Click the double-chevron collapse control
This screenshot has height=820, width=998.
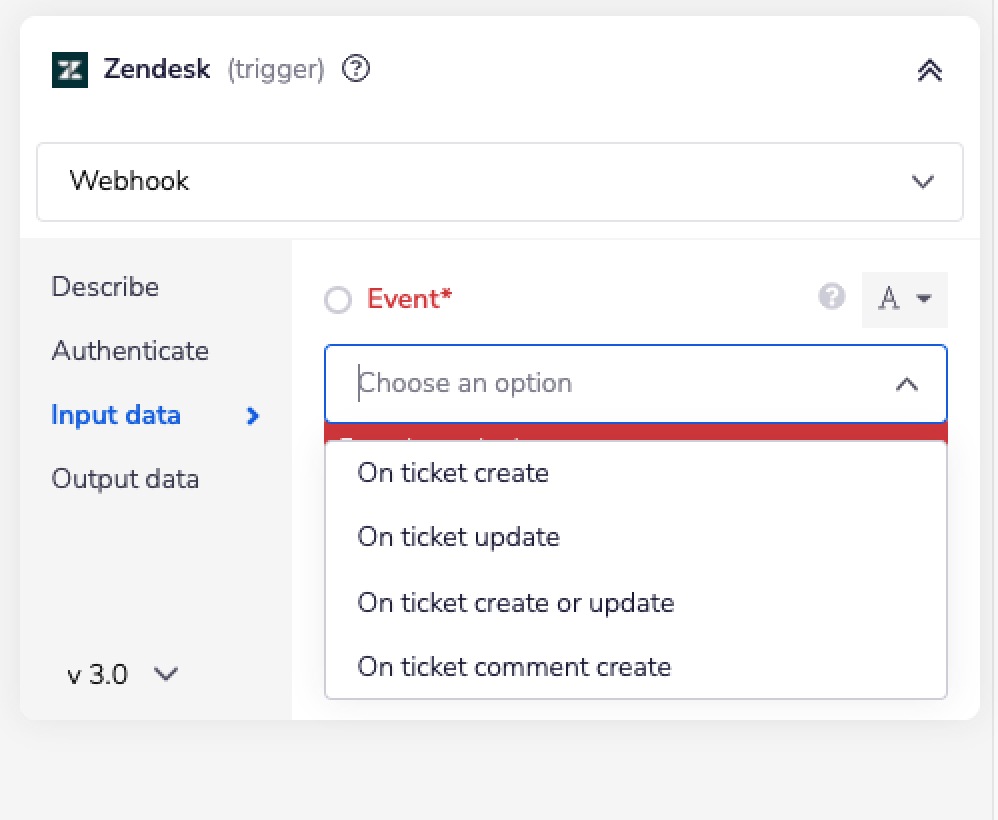tap(930, 70)
